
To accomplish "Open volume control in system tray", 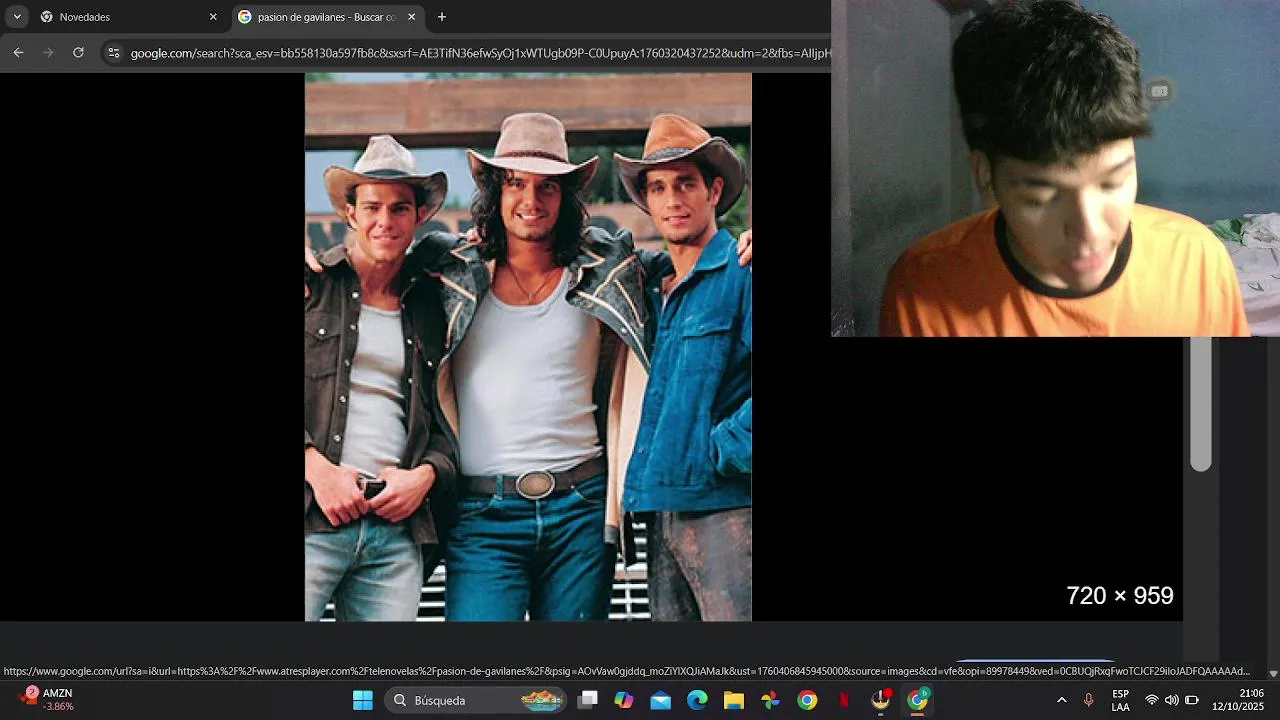I will 1171,700.
